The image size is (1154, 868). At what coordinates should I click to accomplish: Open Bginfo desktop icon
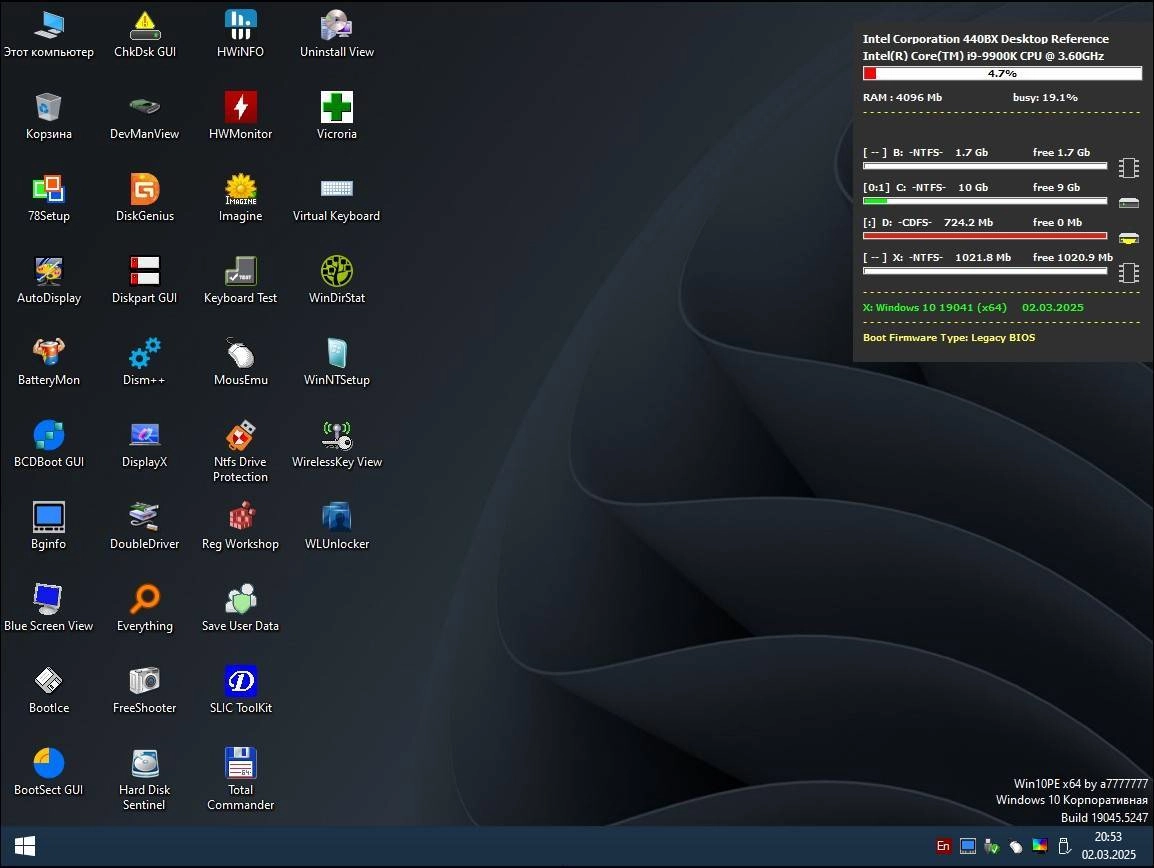point(49,526)
